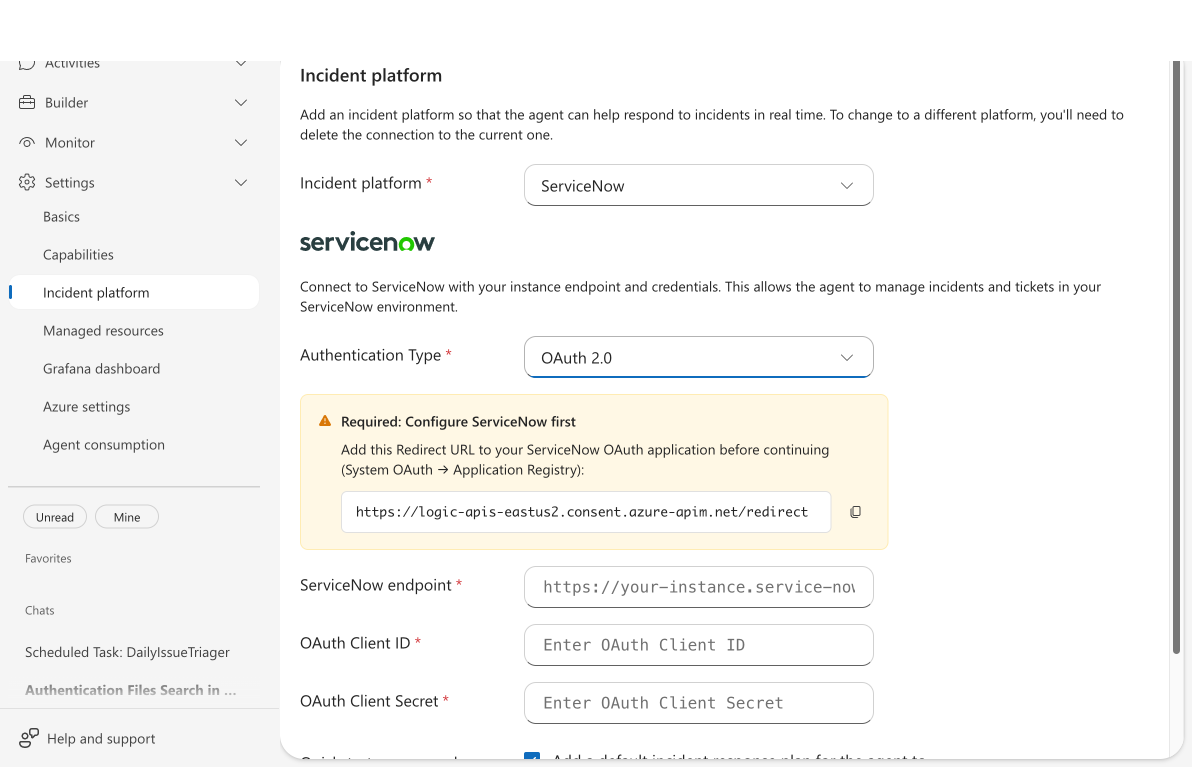The height and width of the screenshot is (767, 1192).
Task: Collapse the Activities section chevron
Action: (x=241, y=64)
